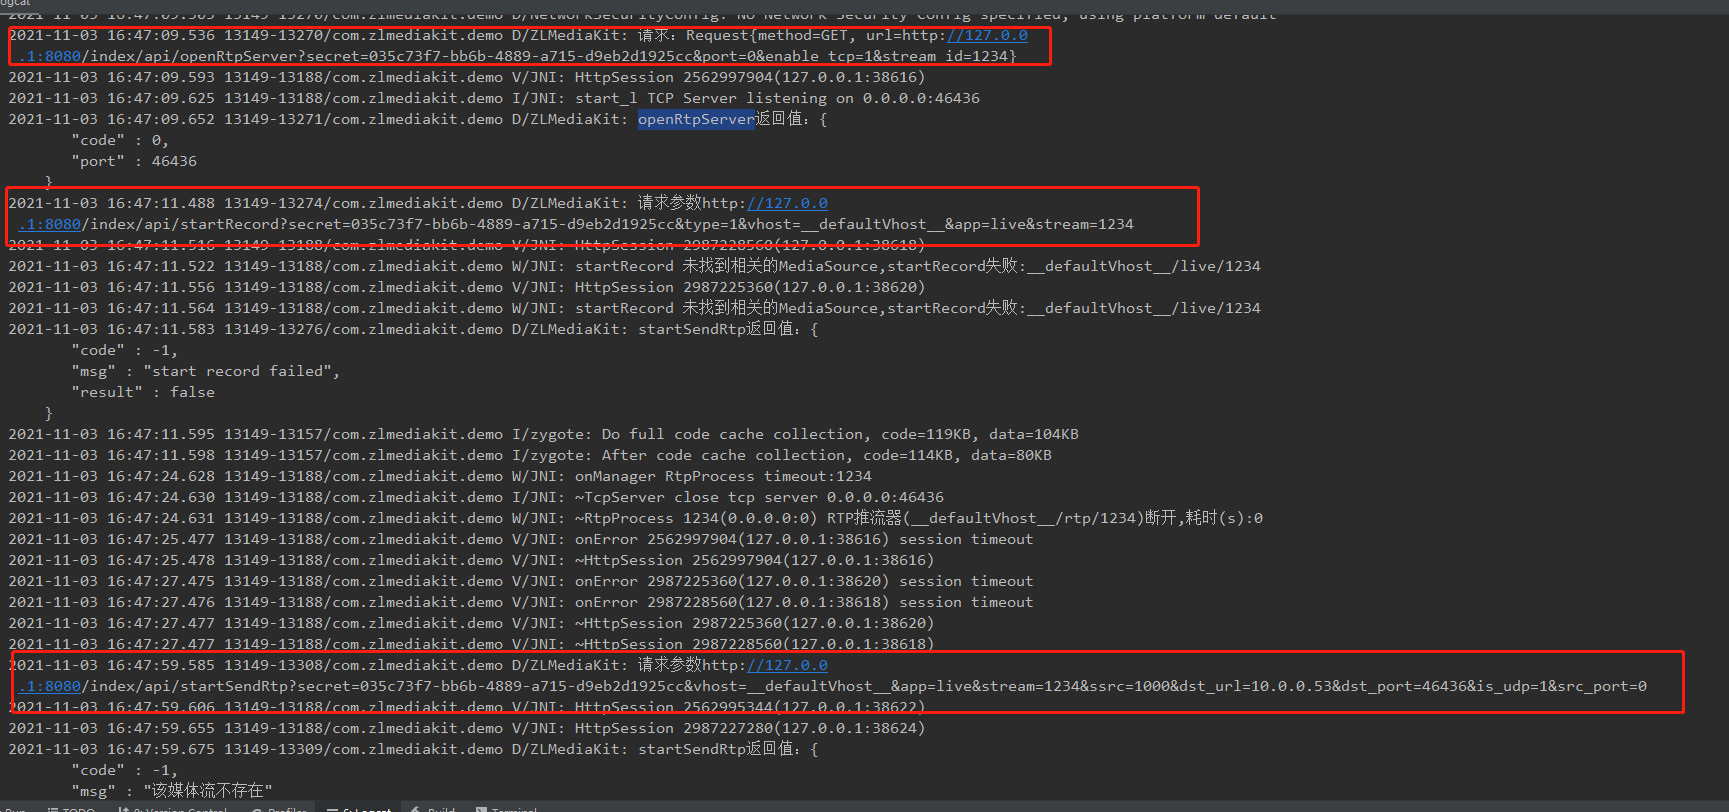Open the //127.0.0 link on the 16:47:59.585 line
The height and width of the screenshot is (812, 1729).
[x=787, y=665]
